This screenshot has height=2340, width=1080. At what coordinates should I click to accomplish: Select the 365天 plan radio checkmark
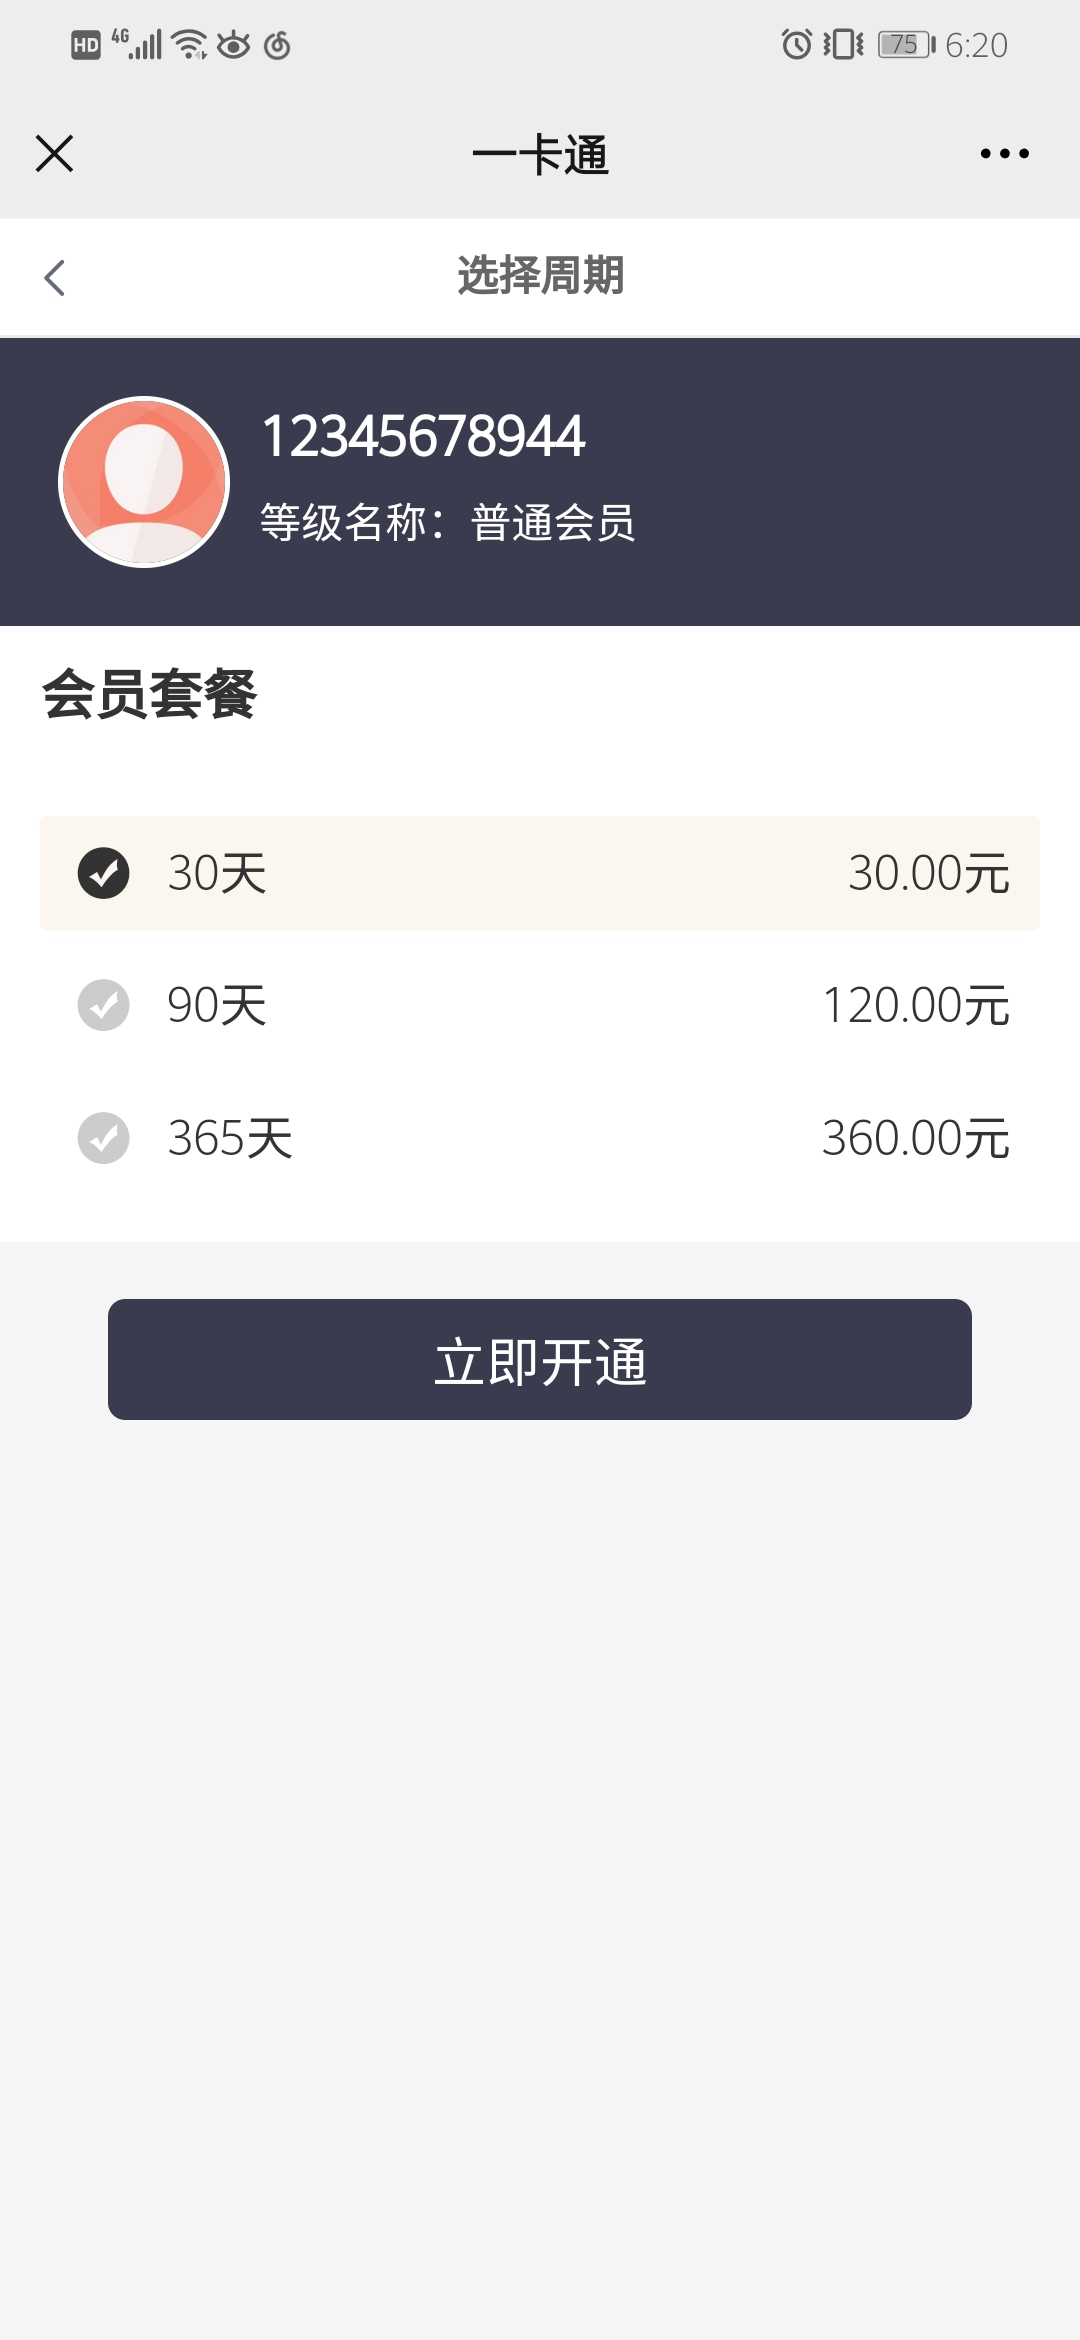(104, 1138)
